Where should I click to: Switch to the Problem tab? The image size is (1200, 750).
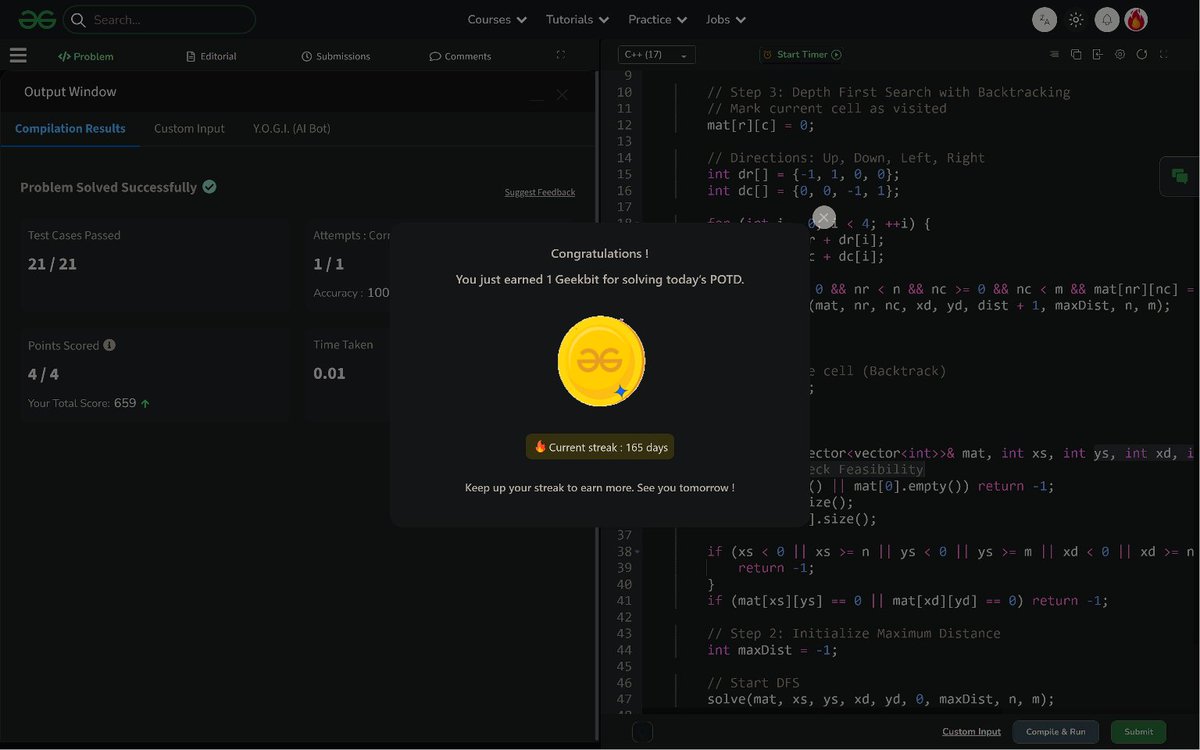[86, 56]
